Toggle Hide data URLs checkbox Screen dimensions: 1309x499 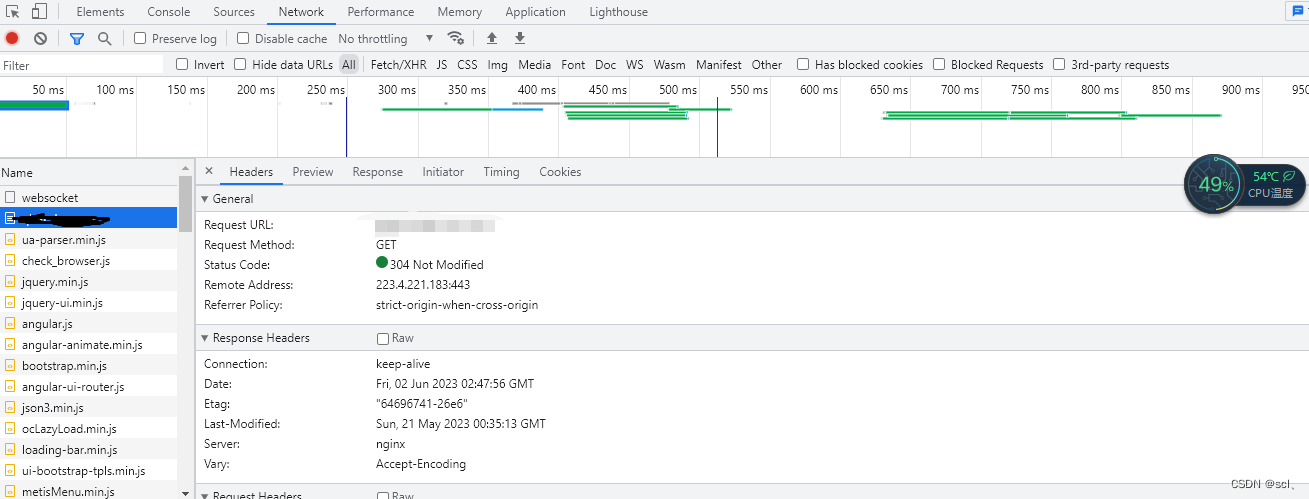point(240,64)
